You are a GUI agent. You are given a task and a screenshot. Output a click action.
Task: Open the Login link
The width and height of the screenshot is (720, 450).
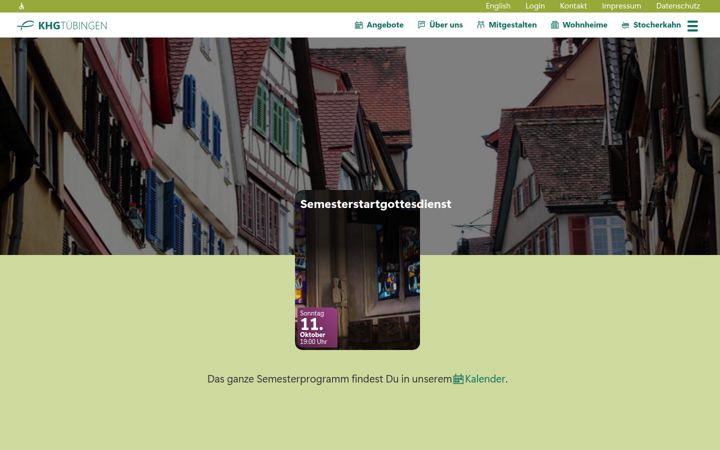(x=535, y=6)
